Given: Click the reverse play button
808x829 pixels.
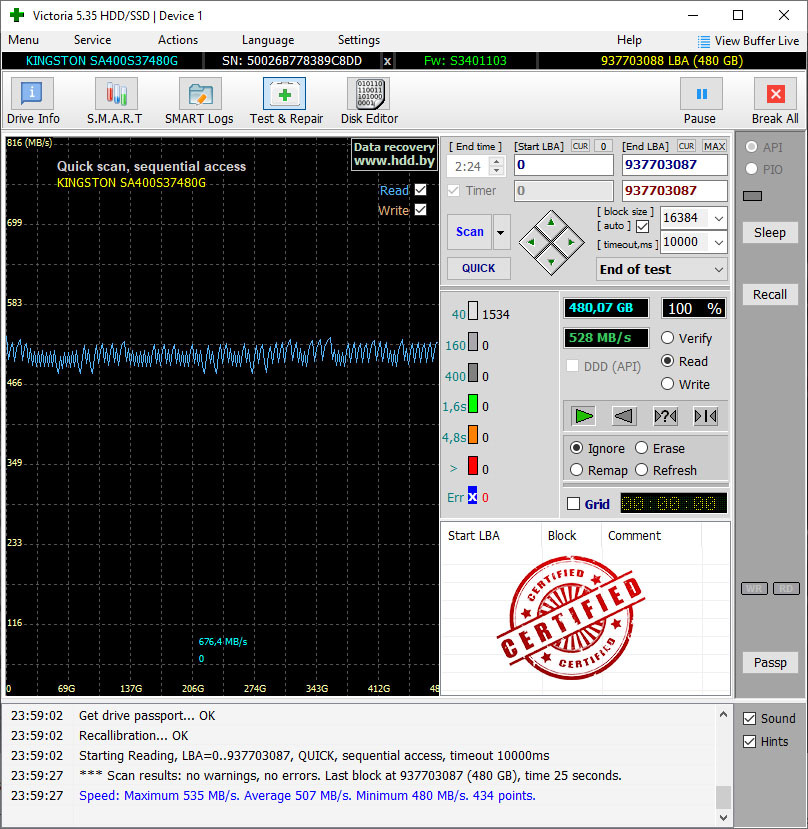Looking at the screenshot, I should [x=624, y=416].
